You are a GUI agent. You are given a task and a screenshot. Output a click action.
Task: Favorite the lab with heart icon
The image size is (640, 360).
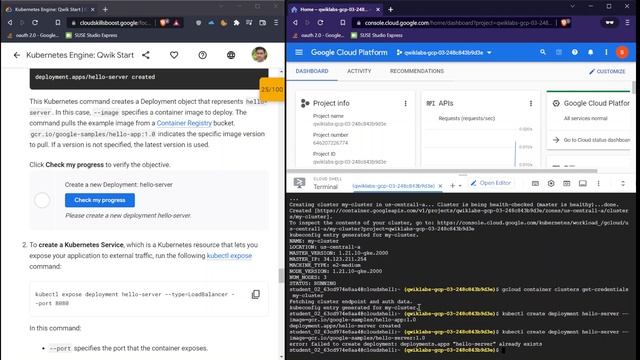pos(174,55)
